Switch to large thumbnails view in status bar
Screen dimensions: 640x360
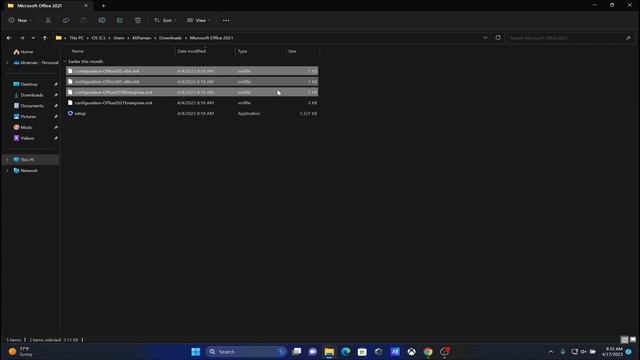point(633,340)
